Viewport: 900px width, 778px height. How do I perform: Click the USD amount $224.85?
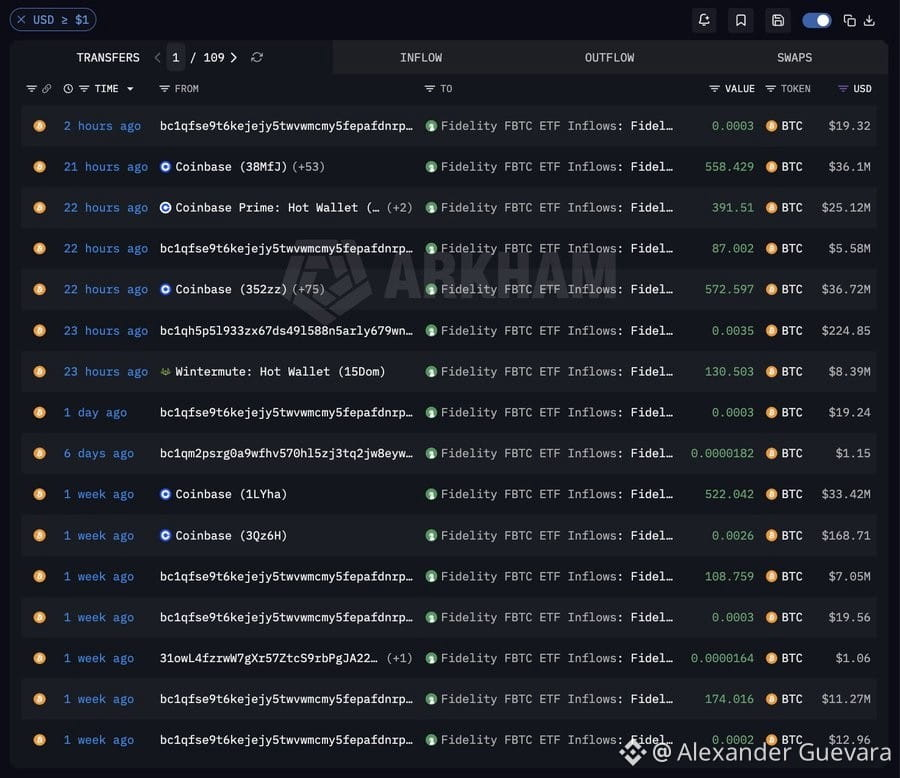(x=845, y=331)
